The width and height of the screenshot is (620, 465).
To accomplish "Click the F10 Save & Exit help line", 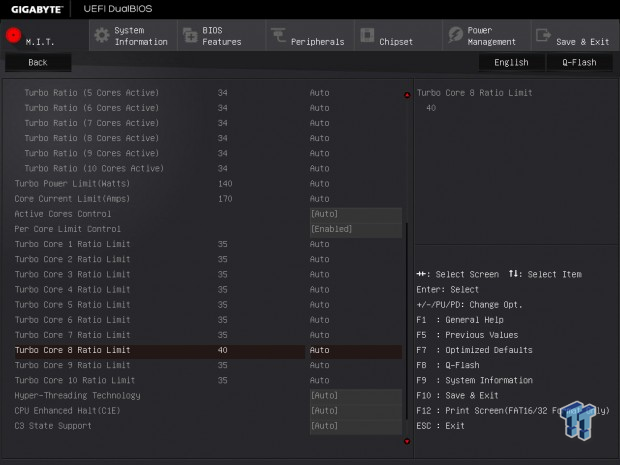I will point(457,395).
